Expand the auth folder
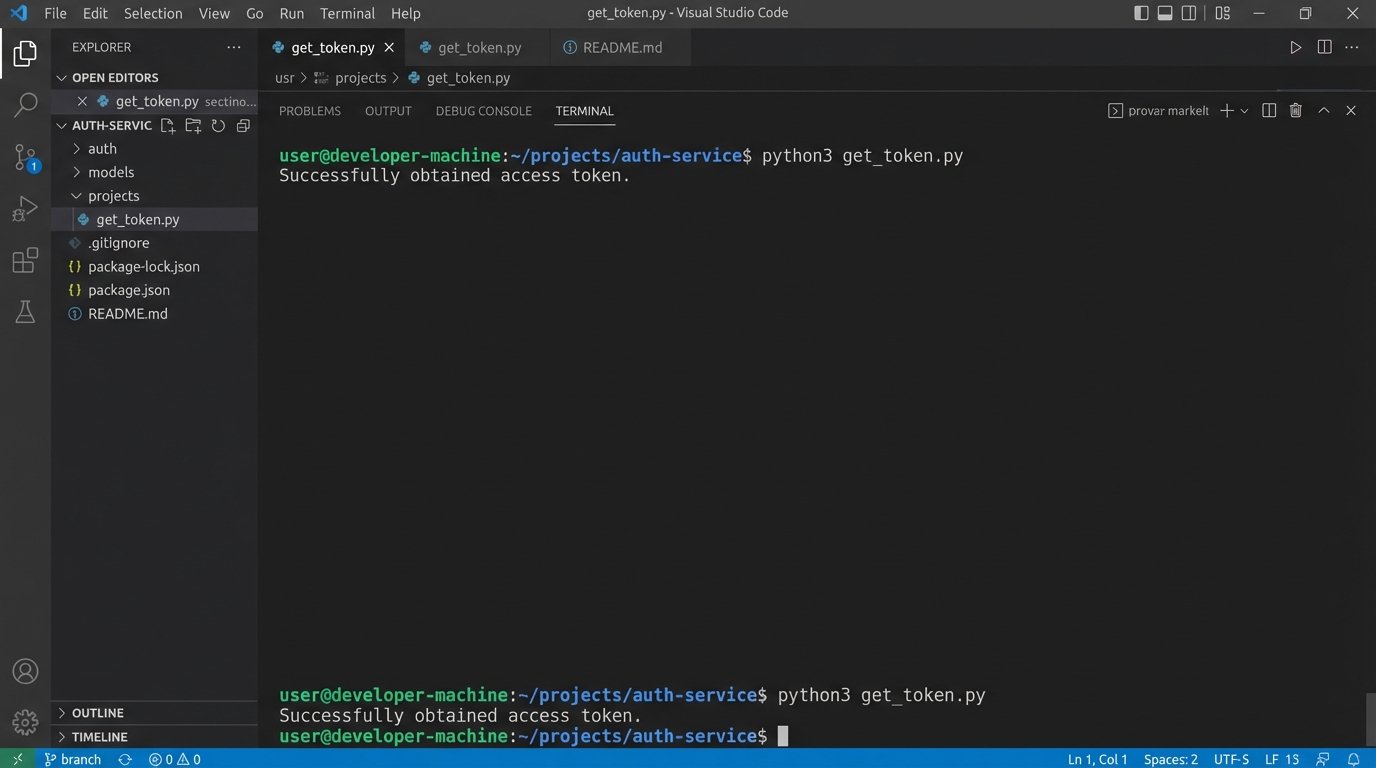This screenshot has height=768, width=1376. (x=102, y=149)
